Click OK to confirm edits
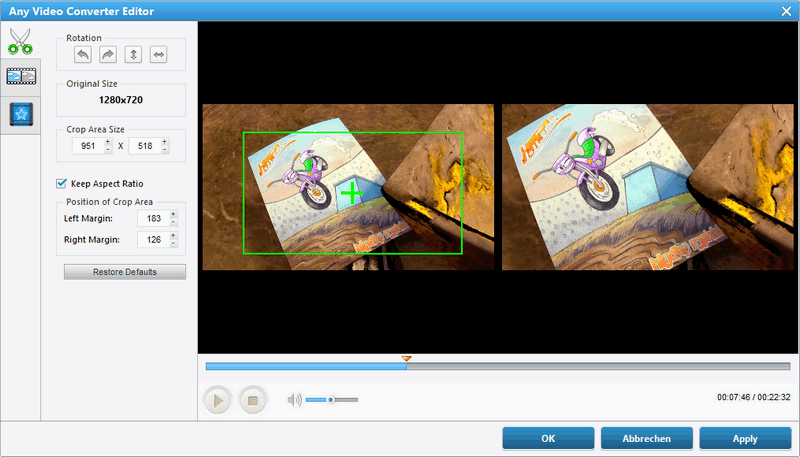800x457 pixels. point(548,439)
